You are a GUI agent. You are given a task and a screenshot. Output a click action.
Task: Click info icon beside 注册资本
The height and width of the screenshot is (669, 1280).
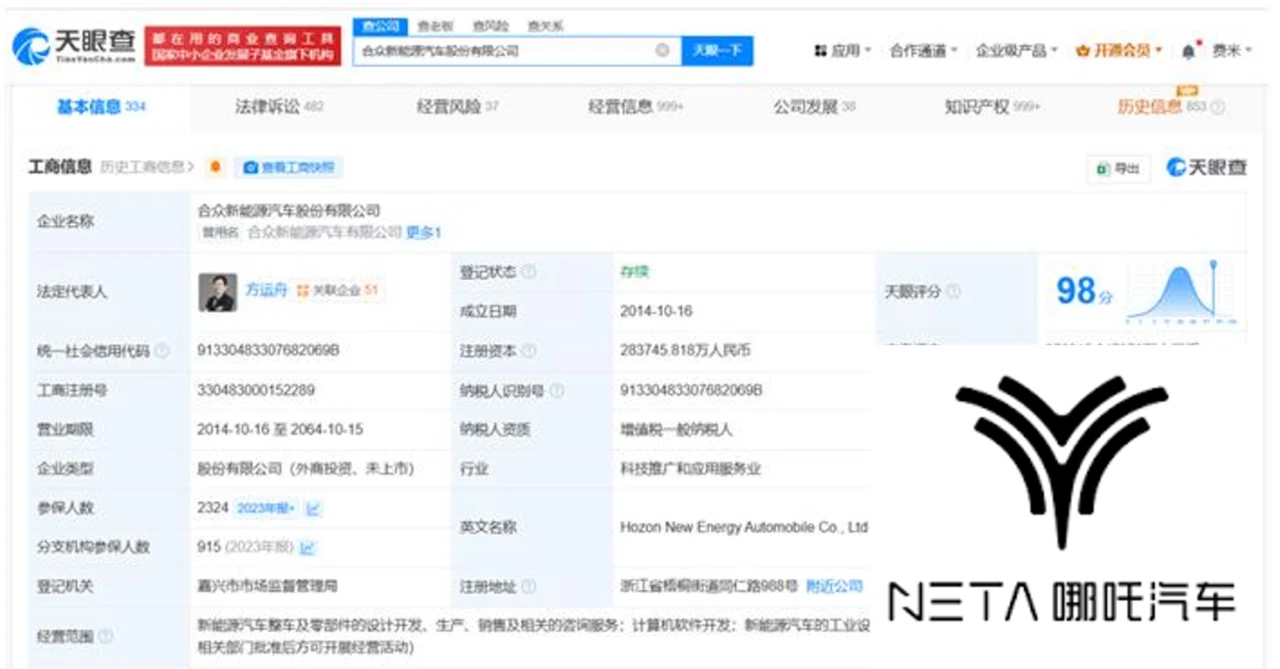coord(529,351)
